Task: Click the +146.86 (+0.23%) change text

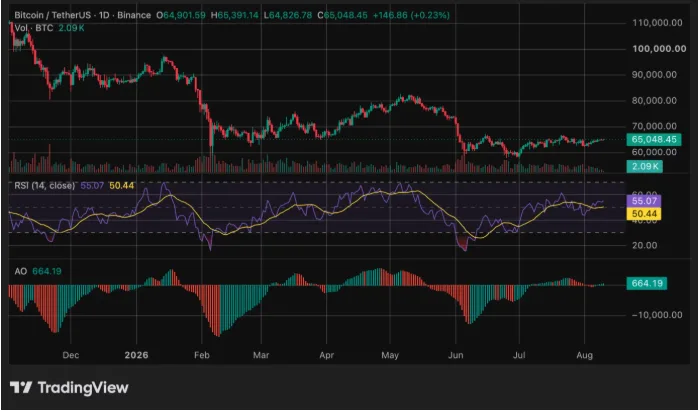Action: coord(411,15)
